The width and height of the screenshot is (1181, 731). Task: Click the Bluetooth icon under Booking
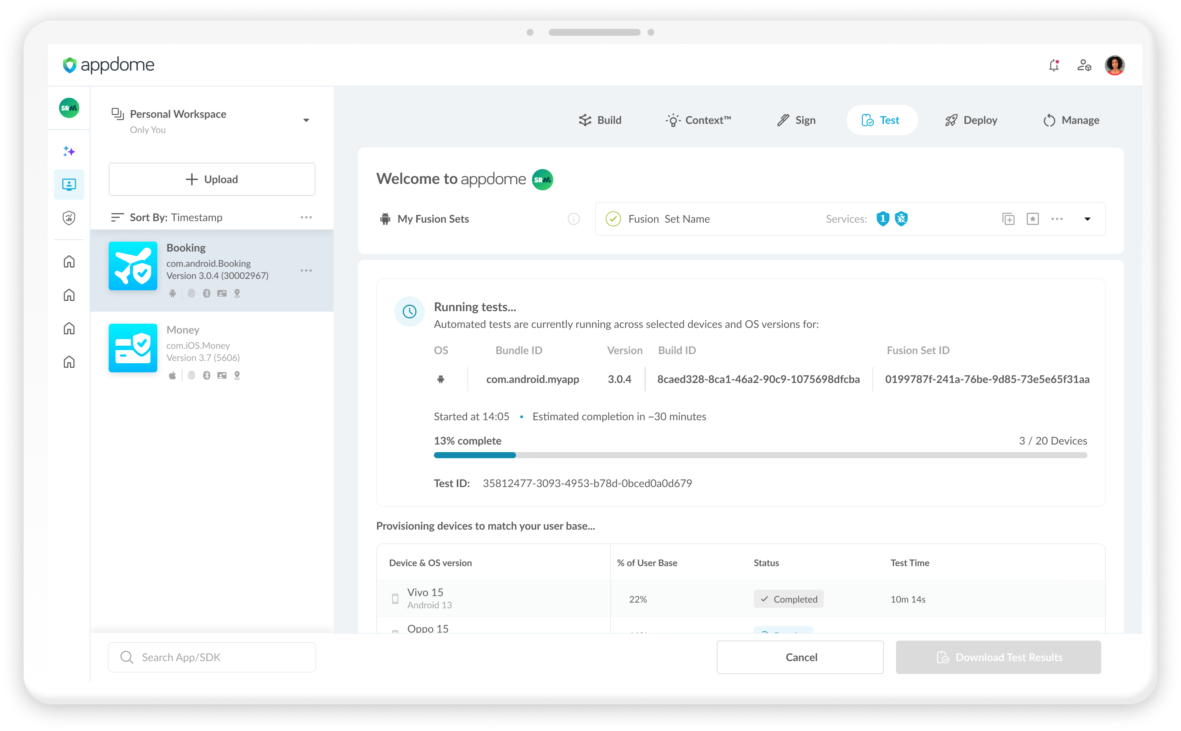click(x=206, y=294)
